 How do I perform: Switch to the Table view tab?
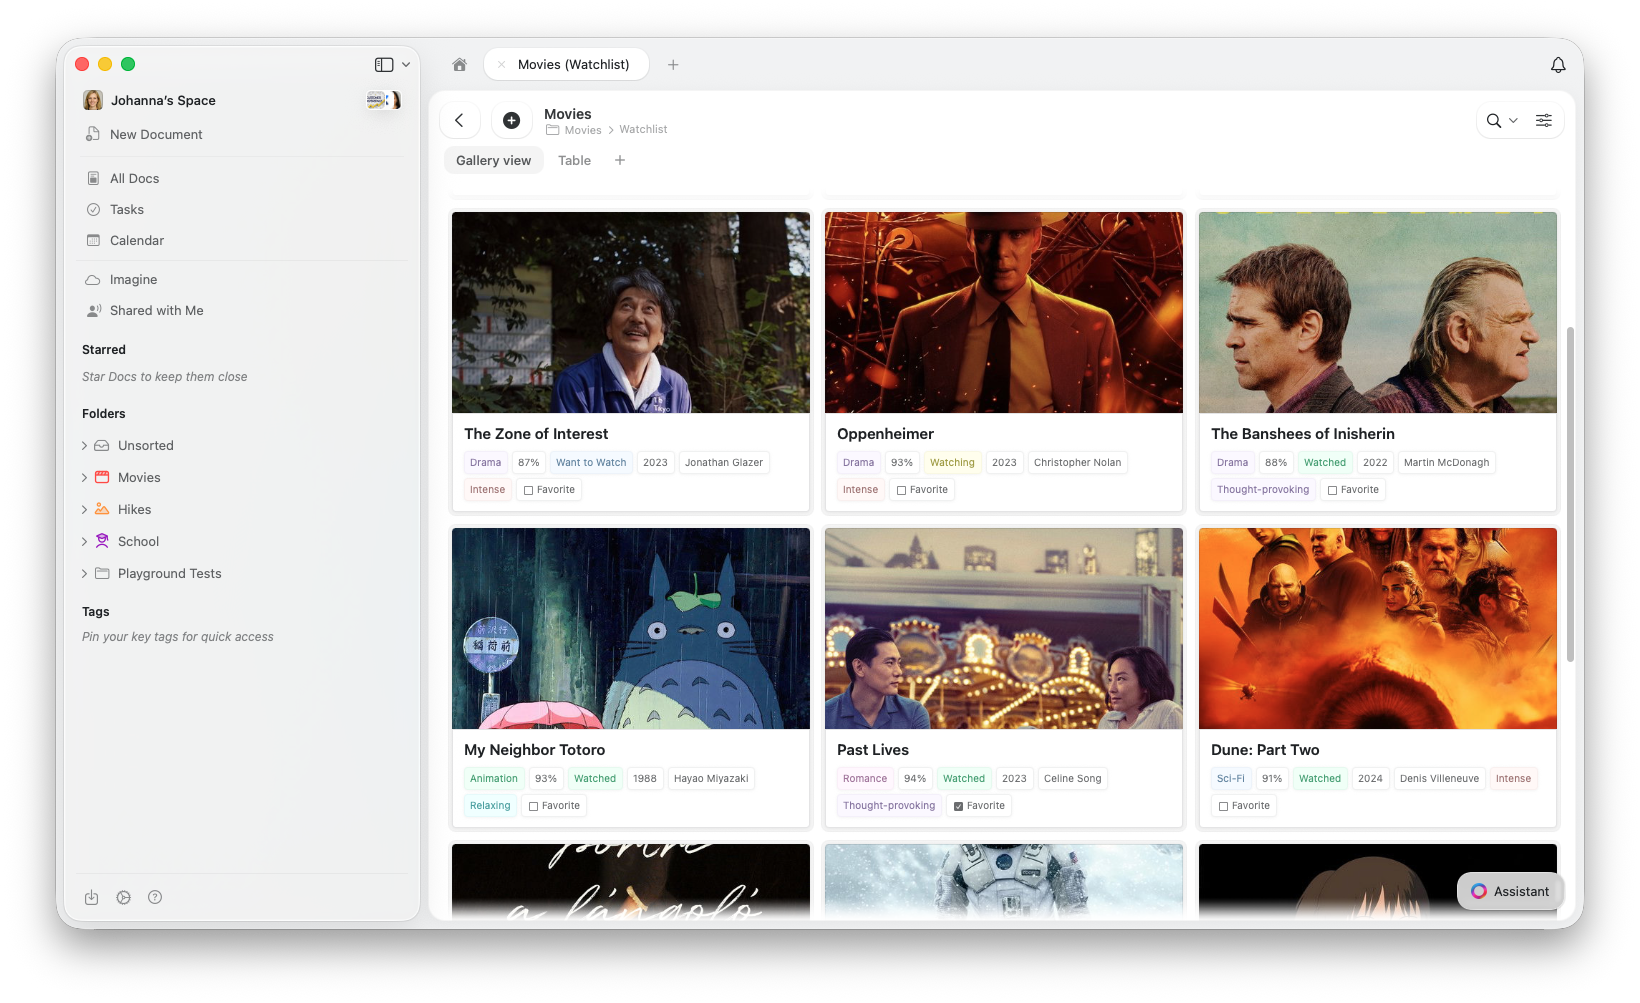[x=574, y=160]
